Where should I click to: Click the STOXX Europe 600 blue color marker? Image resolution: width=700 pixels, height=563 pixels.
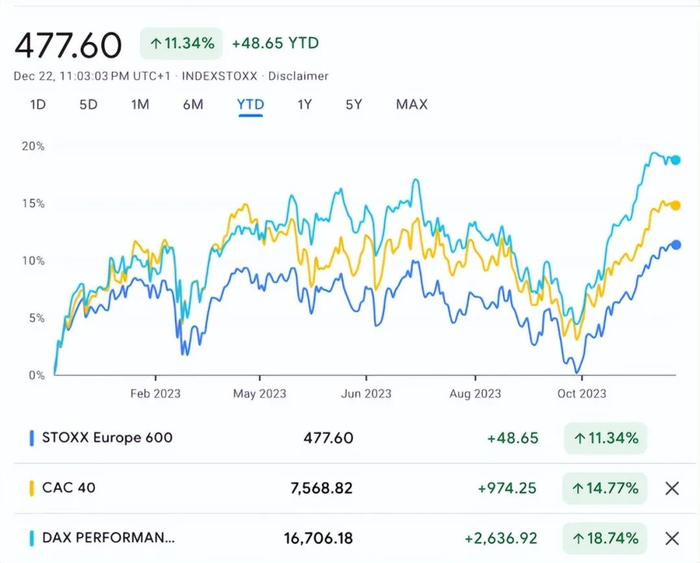tap(32, 438)
